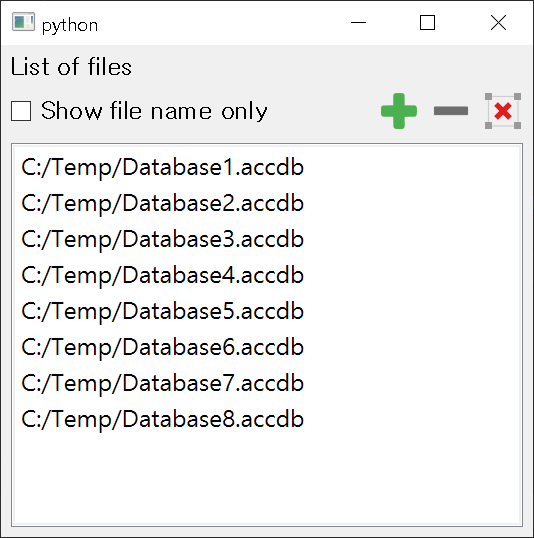Image resolution: width=534 pixels, height=538 pixels.
Task: Click the green plus add file icon
Action: (399, 111)
